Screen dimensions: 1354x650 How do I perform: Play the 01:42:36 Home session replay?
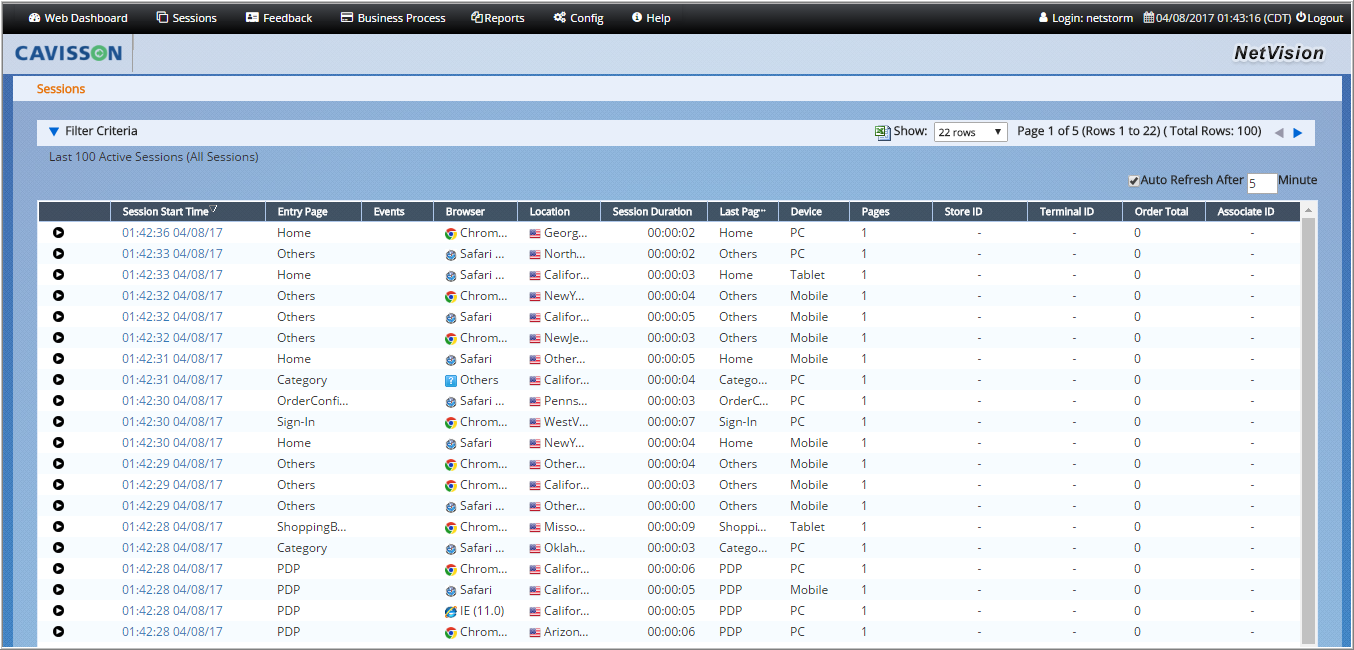(58, 233)
